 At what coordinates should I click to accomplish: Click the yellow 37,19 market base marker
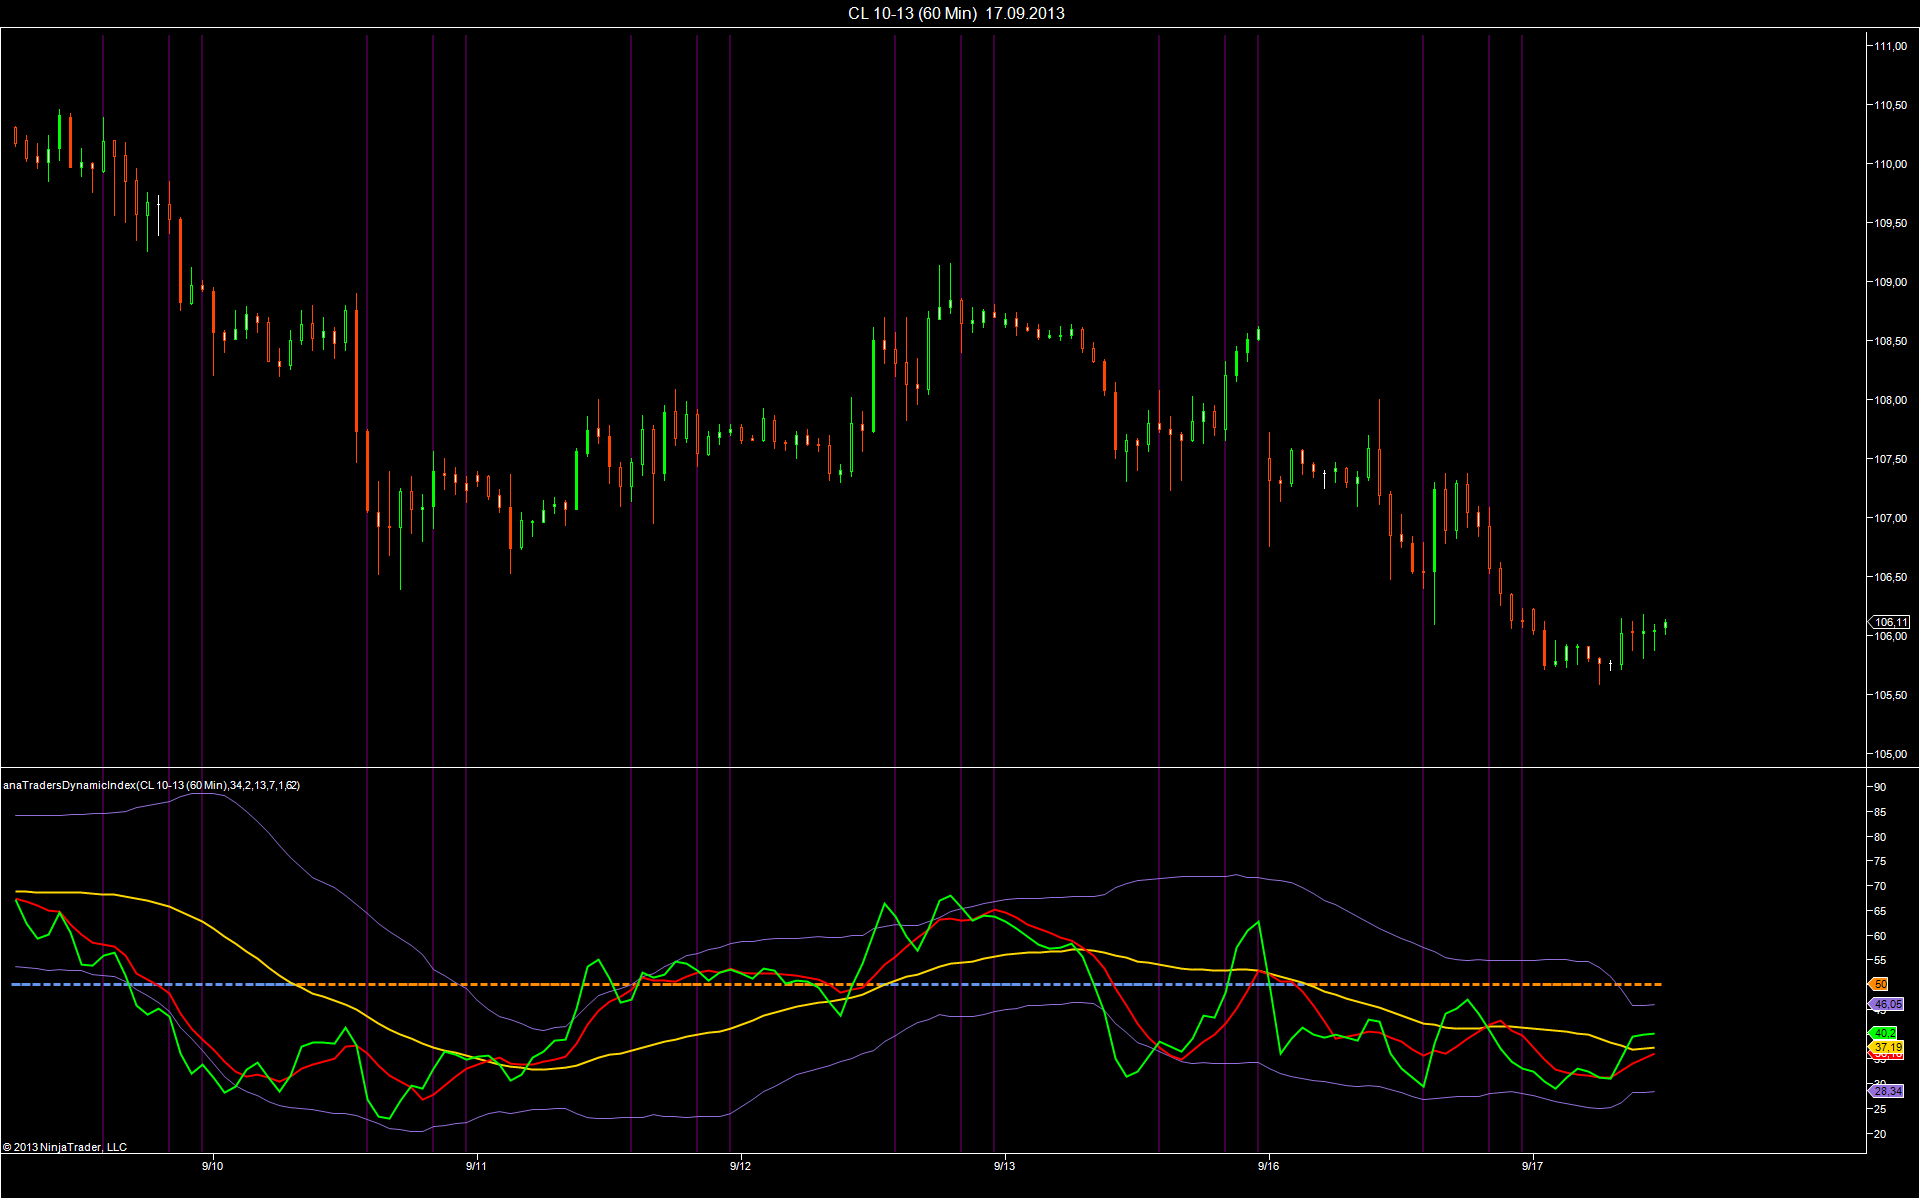[1887, 1047]
